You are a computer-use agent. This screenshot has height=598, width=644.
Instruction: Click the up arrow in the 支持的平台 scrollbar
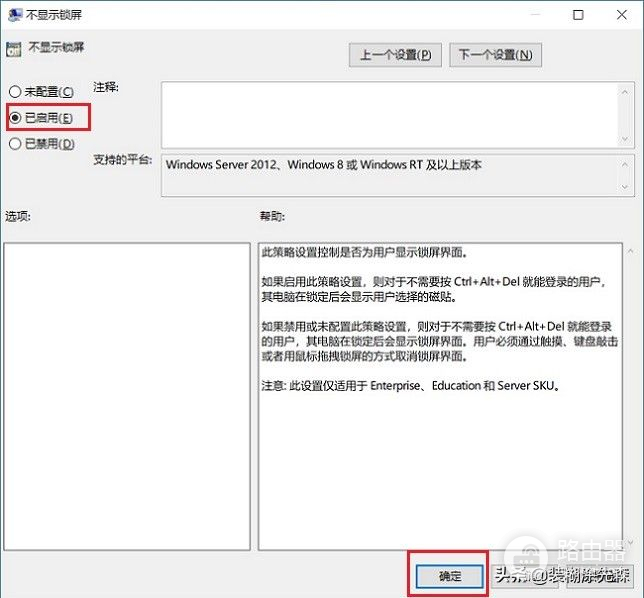click(625, 162)
